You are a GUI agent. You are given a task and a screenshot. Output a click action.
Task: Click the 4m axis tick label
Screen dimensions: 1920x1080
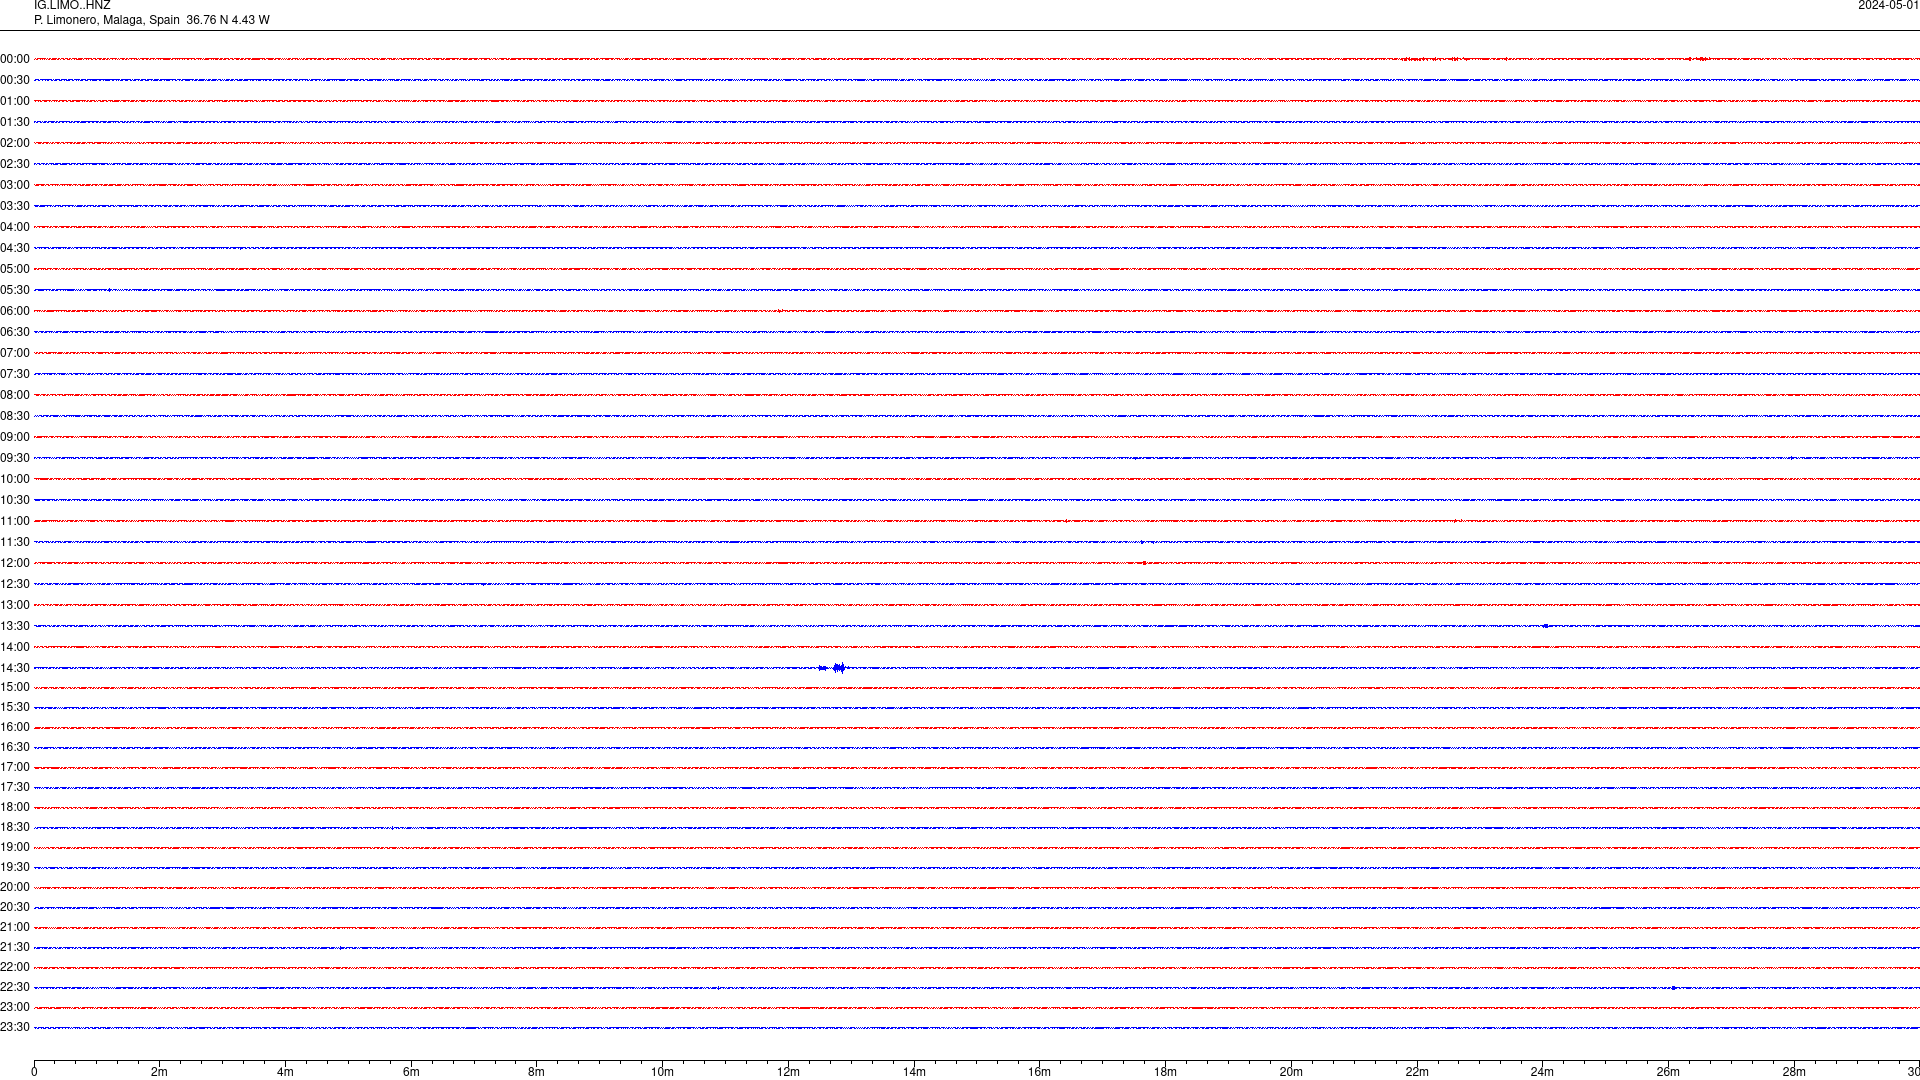pos(286,1072)
